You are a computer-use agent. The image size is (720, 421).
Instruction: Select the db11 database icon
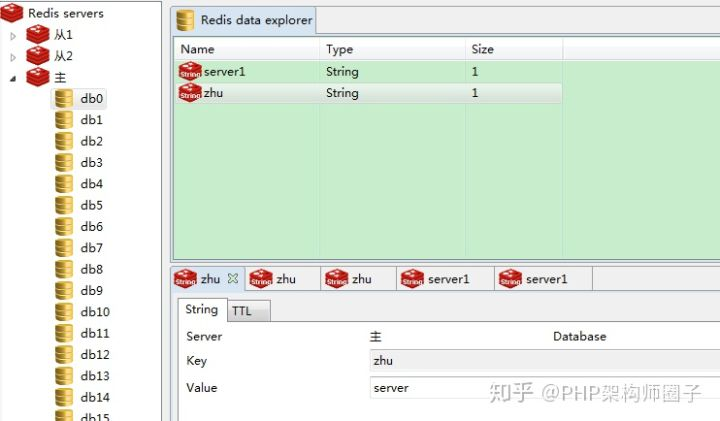coord(64,333)
